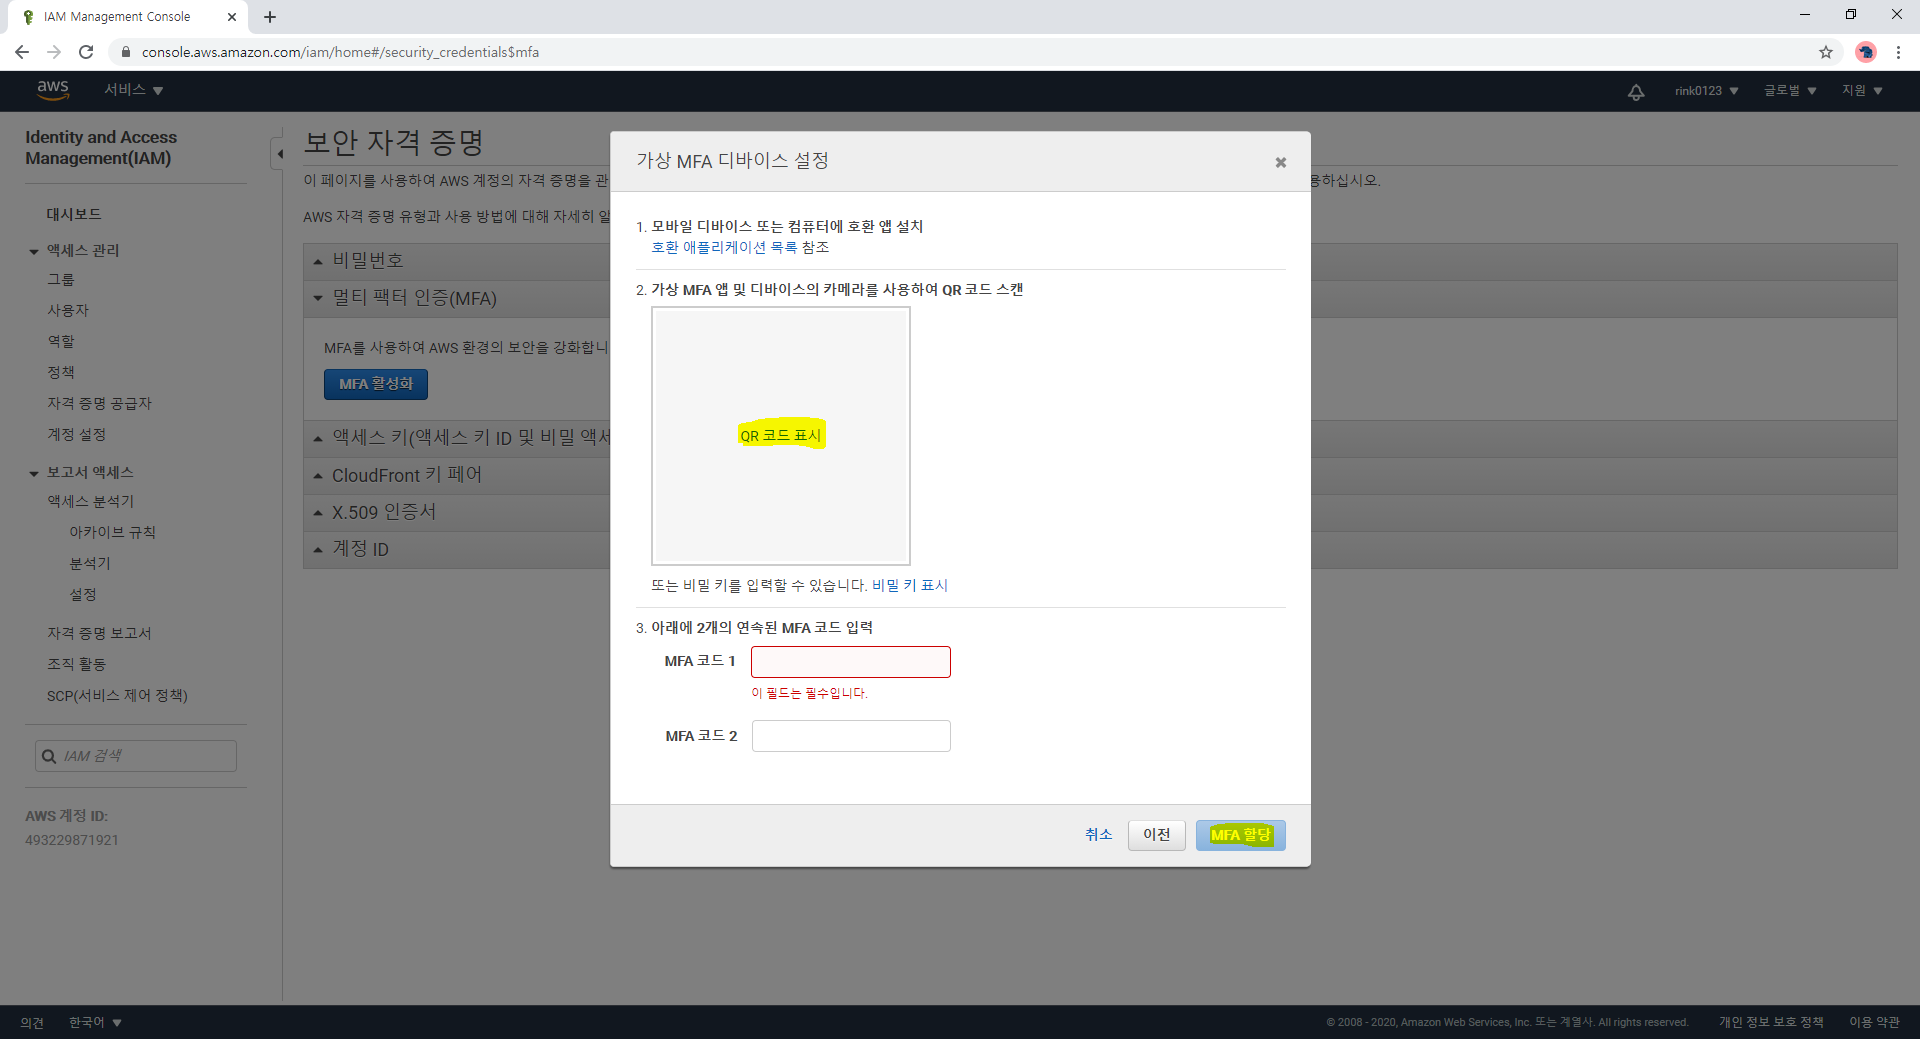Open 액세스 분석기 in the sidebar

click(90, 502)
